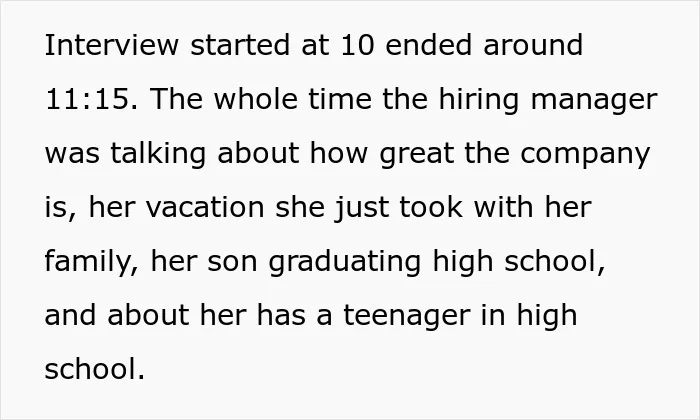Click the word "took" on the fourth line

(x=431, y=208)
